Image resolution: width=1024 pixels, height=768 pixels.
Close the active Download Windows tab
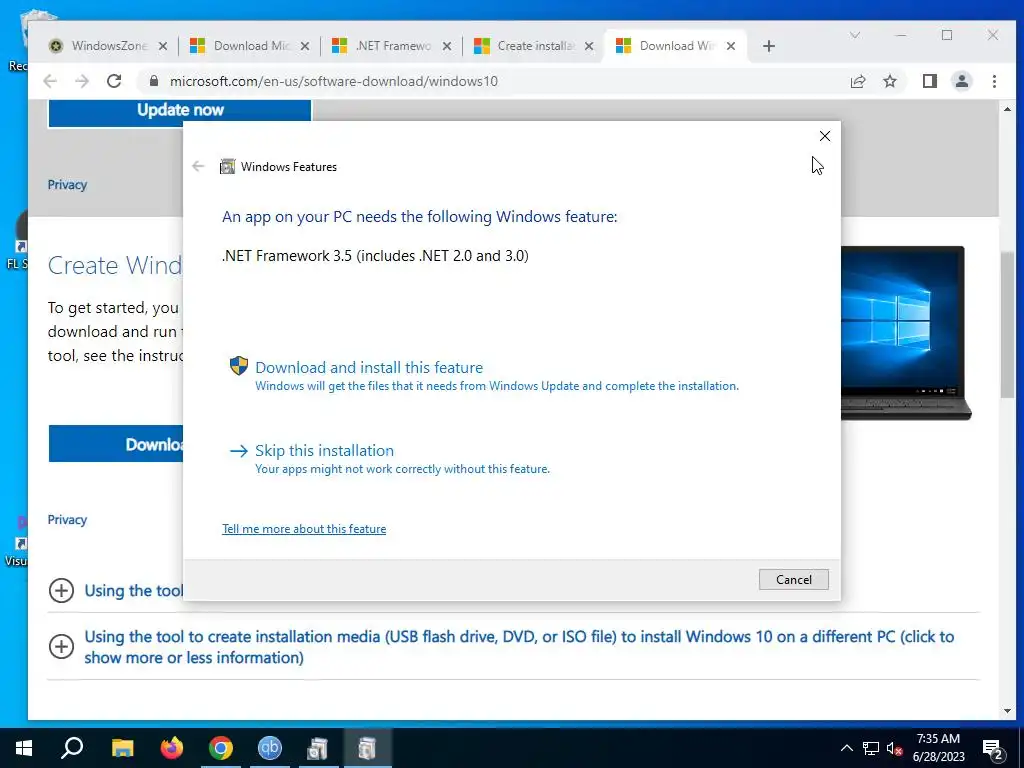click(731, 46)
